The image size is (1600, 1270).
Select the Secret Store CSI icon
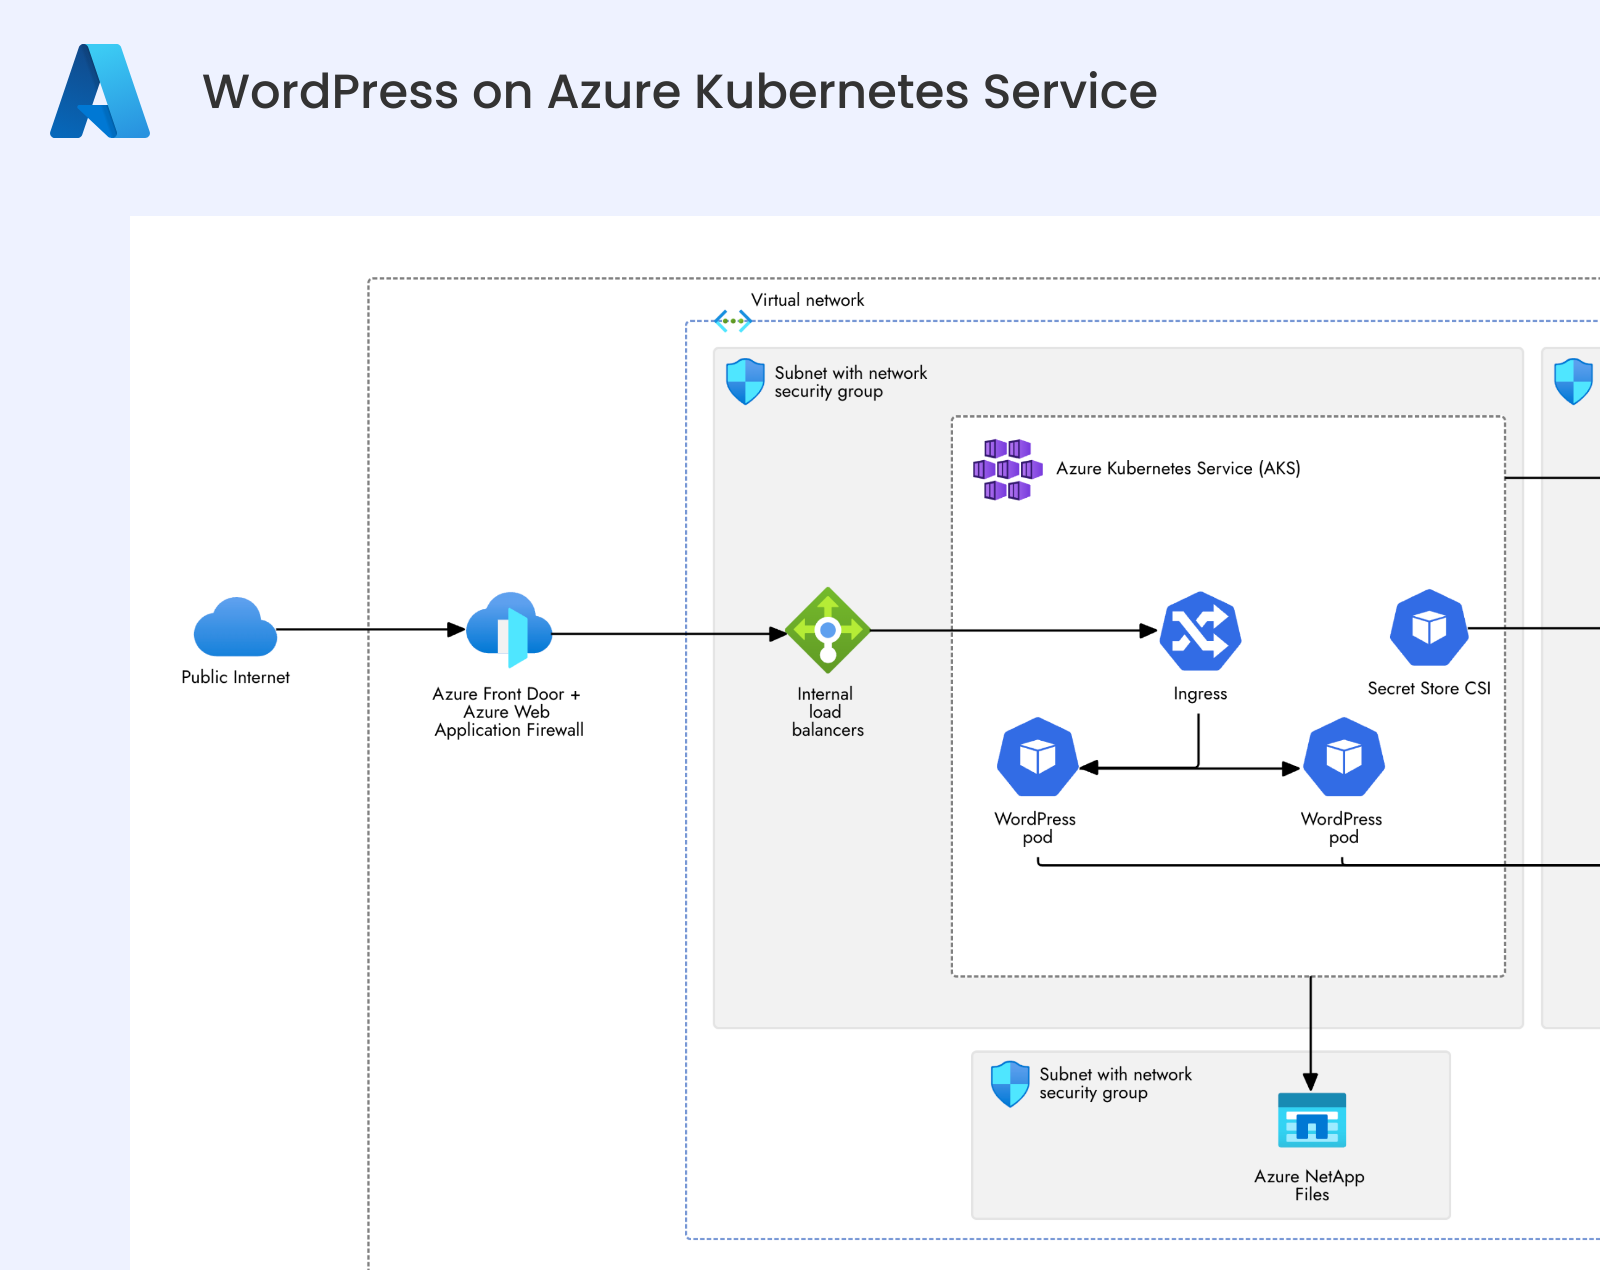[1428, 628]
